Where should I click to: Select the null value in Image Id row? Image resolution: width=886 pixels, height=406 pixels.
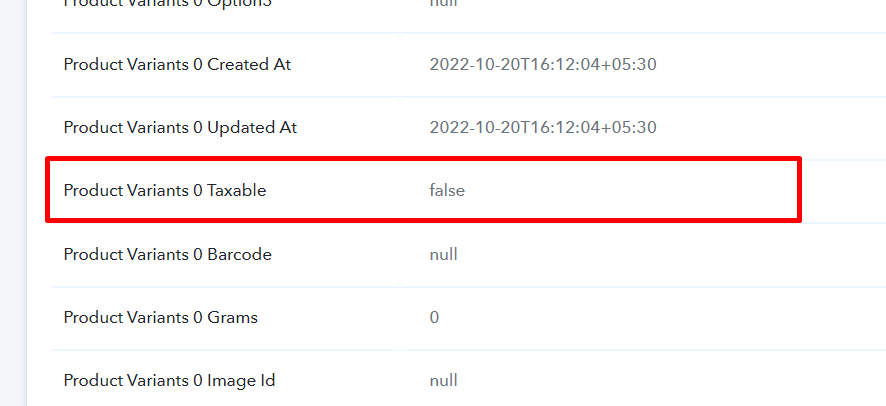443,381
